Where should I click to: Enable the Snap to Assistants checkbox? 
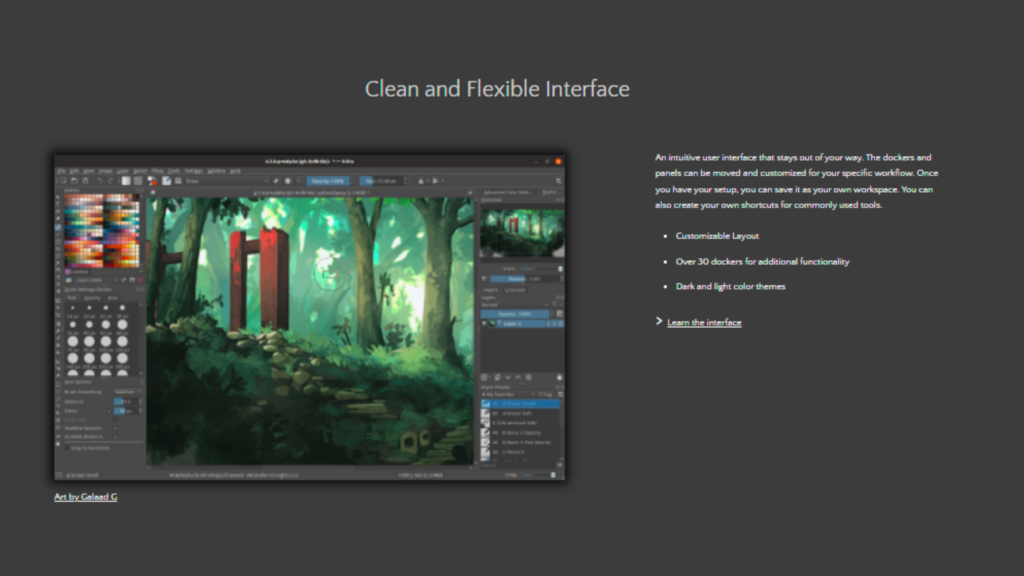pos(67,448)
